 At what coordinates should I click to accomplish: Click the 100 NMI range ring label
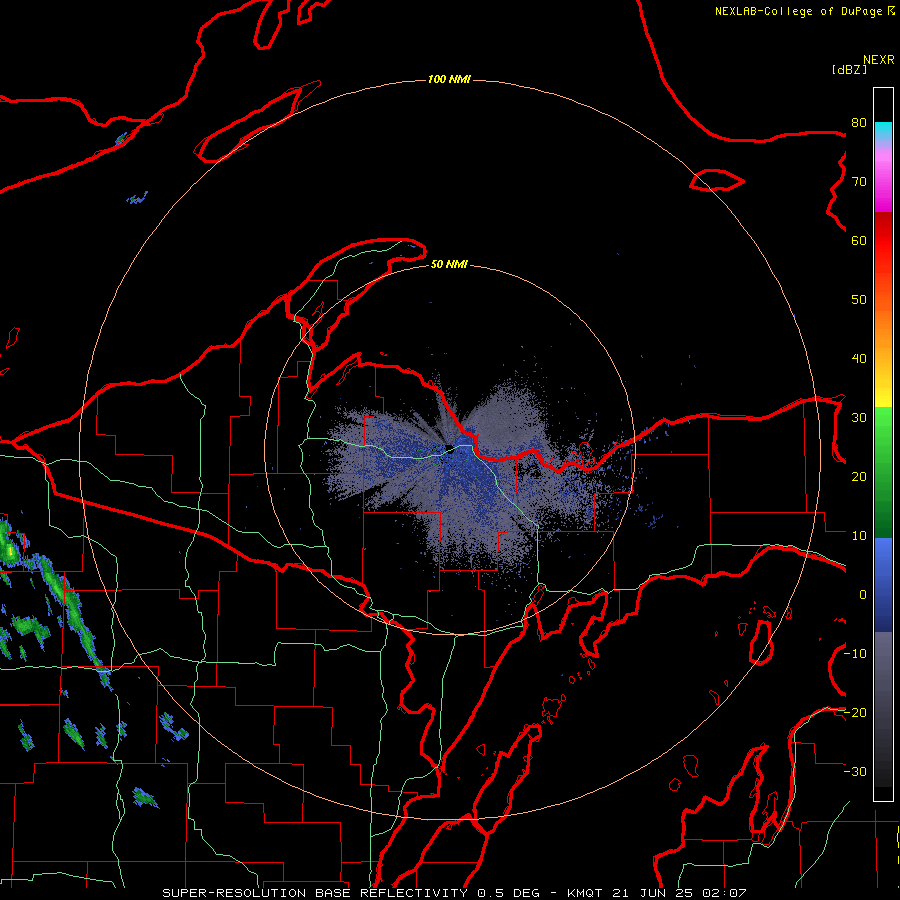(x=449, y=79)
